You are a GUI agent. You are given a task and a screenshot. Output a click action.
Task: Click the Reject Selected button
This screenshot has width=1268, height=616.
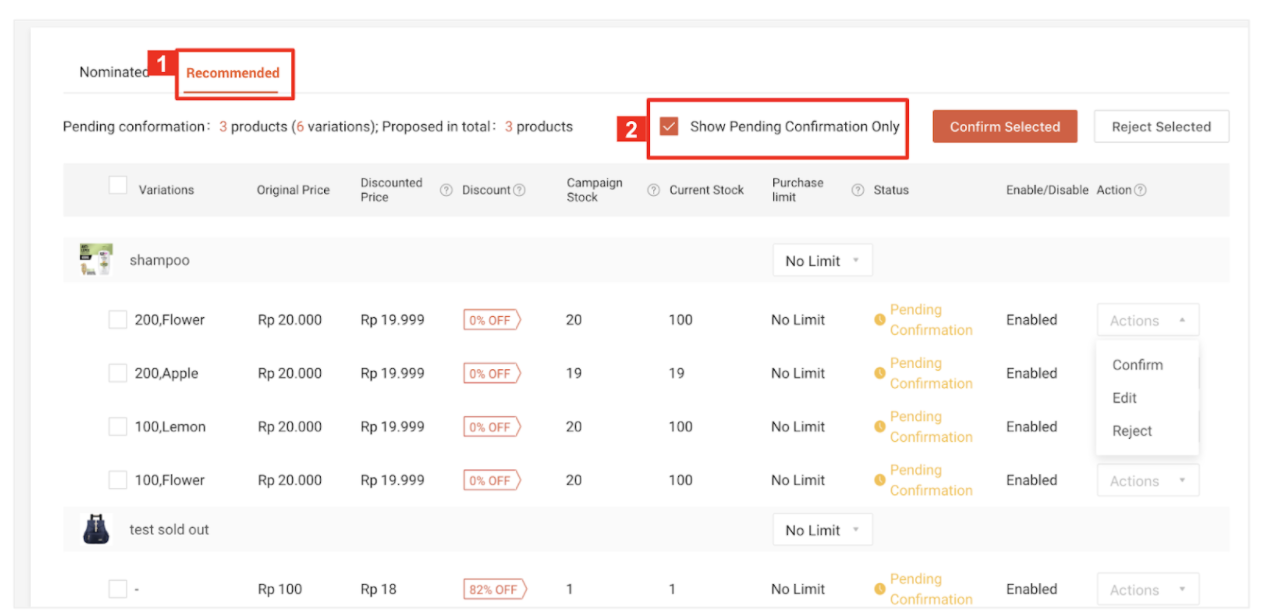click(x=1161, y=126)
